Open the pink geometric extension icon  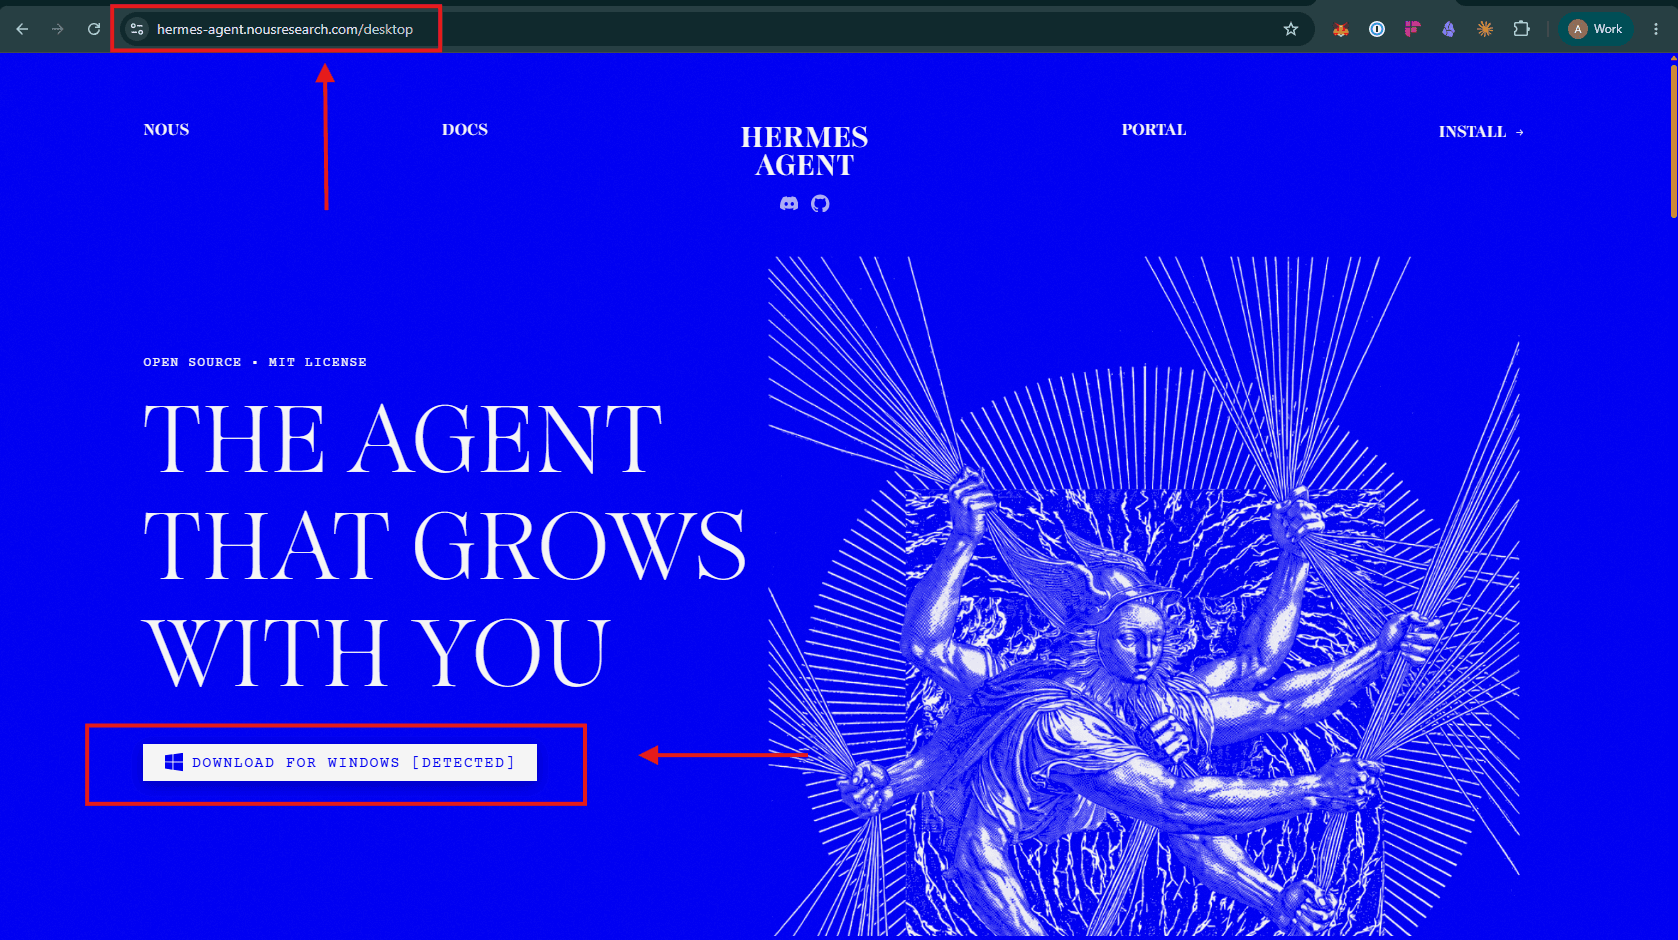(x=1412, y=29)
